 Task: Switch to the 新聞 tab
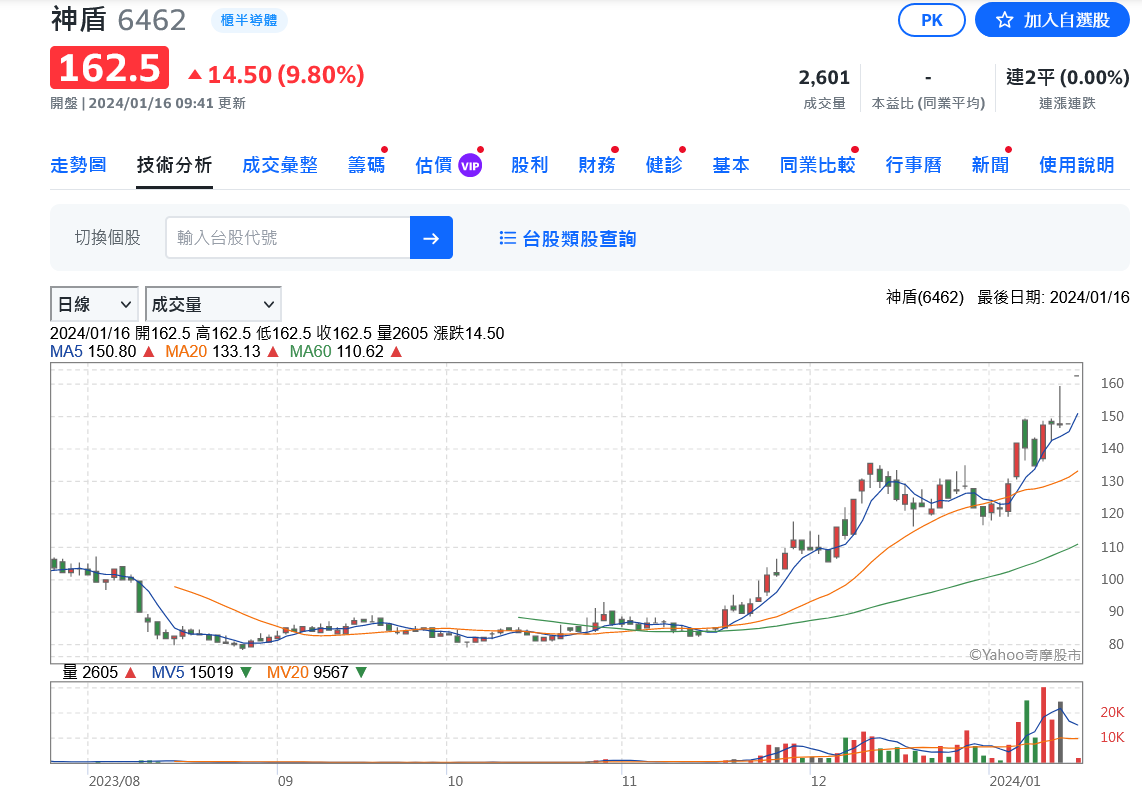click(991, 165)
